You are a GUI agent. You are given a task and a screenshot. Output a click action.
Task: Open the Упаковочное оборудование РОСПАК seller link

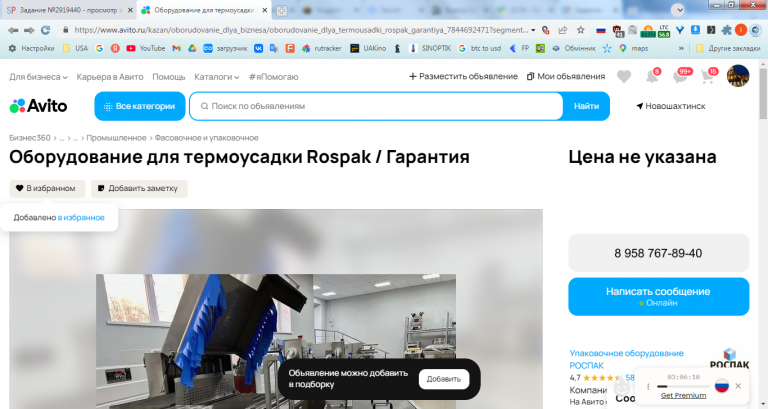[626, 359]
